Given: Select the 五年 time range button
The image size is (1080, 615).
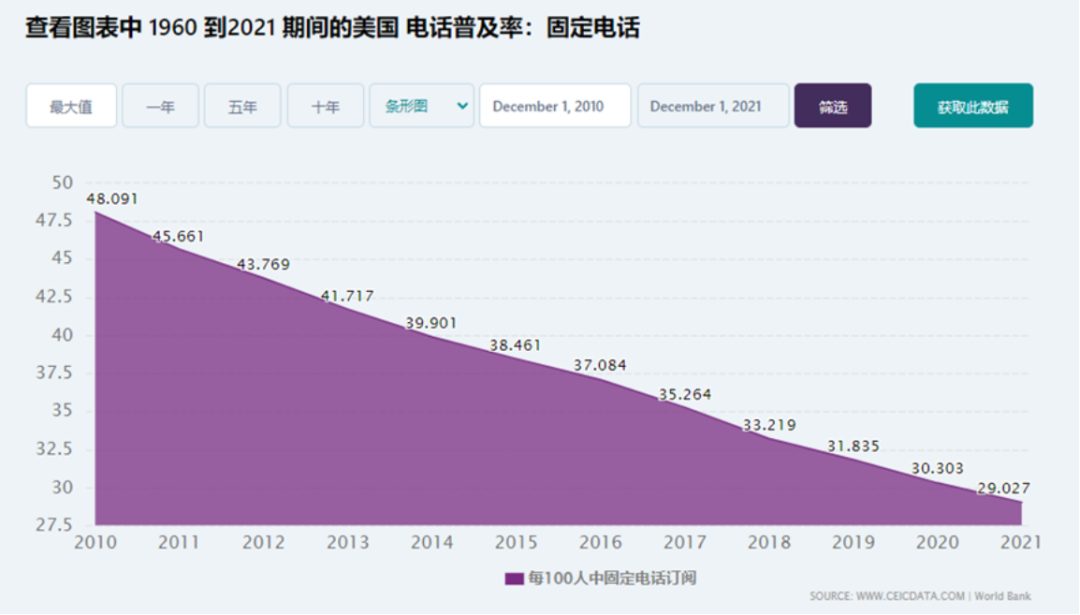Looking at the screenshot, I should 242,106.
